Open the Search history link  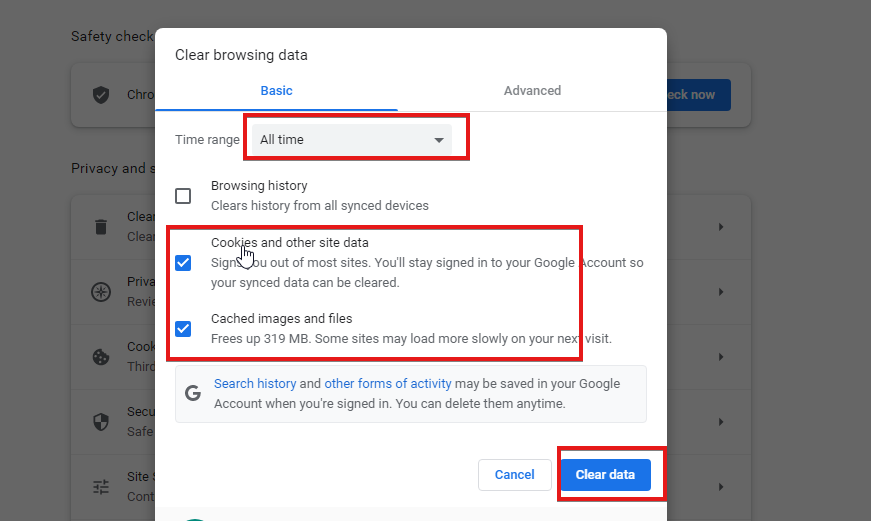(x=255, y=384)
